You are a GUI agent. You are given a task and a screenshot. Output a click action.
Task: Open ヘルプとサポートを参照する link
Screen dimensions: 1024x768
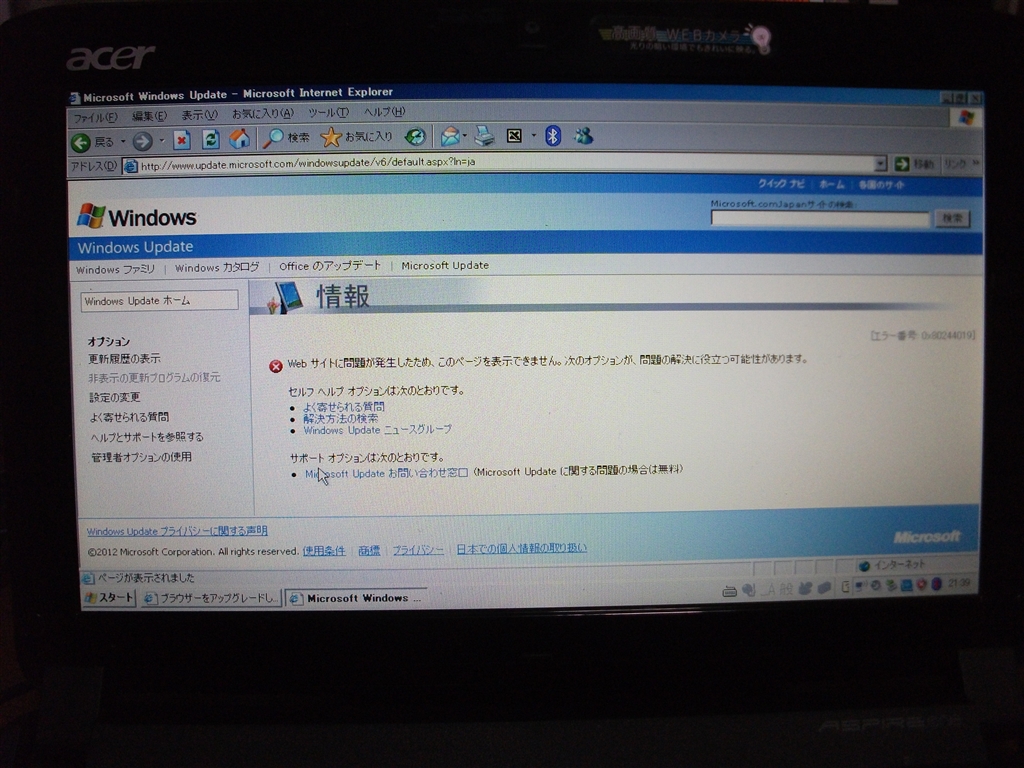pos(147,437)
